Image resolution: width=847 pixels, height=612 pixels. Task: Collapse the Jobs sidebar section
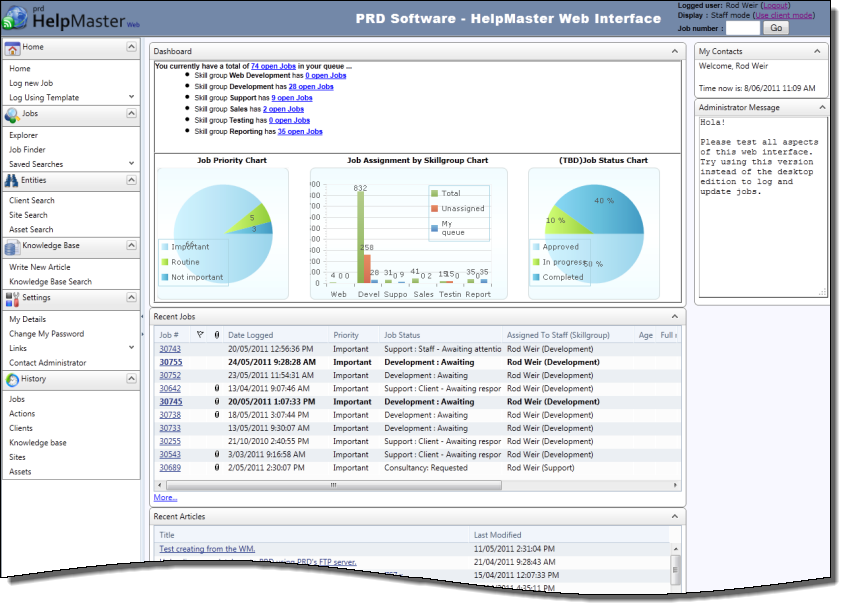coord(131,113)
